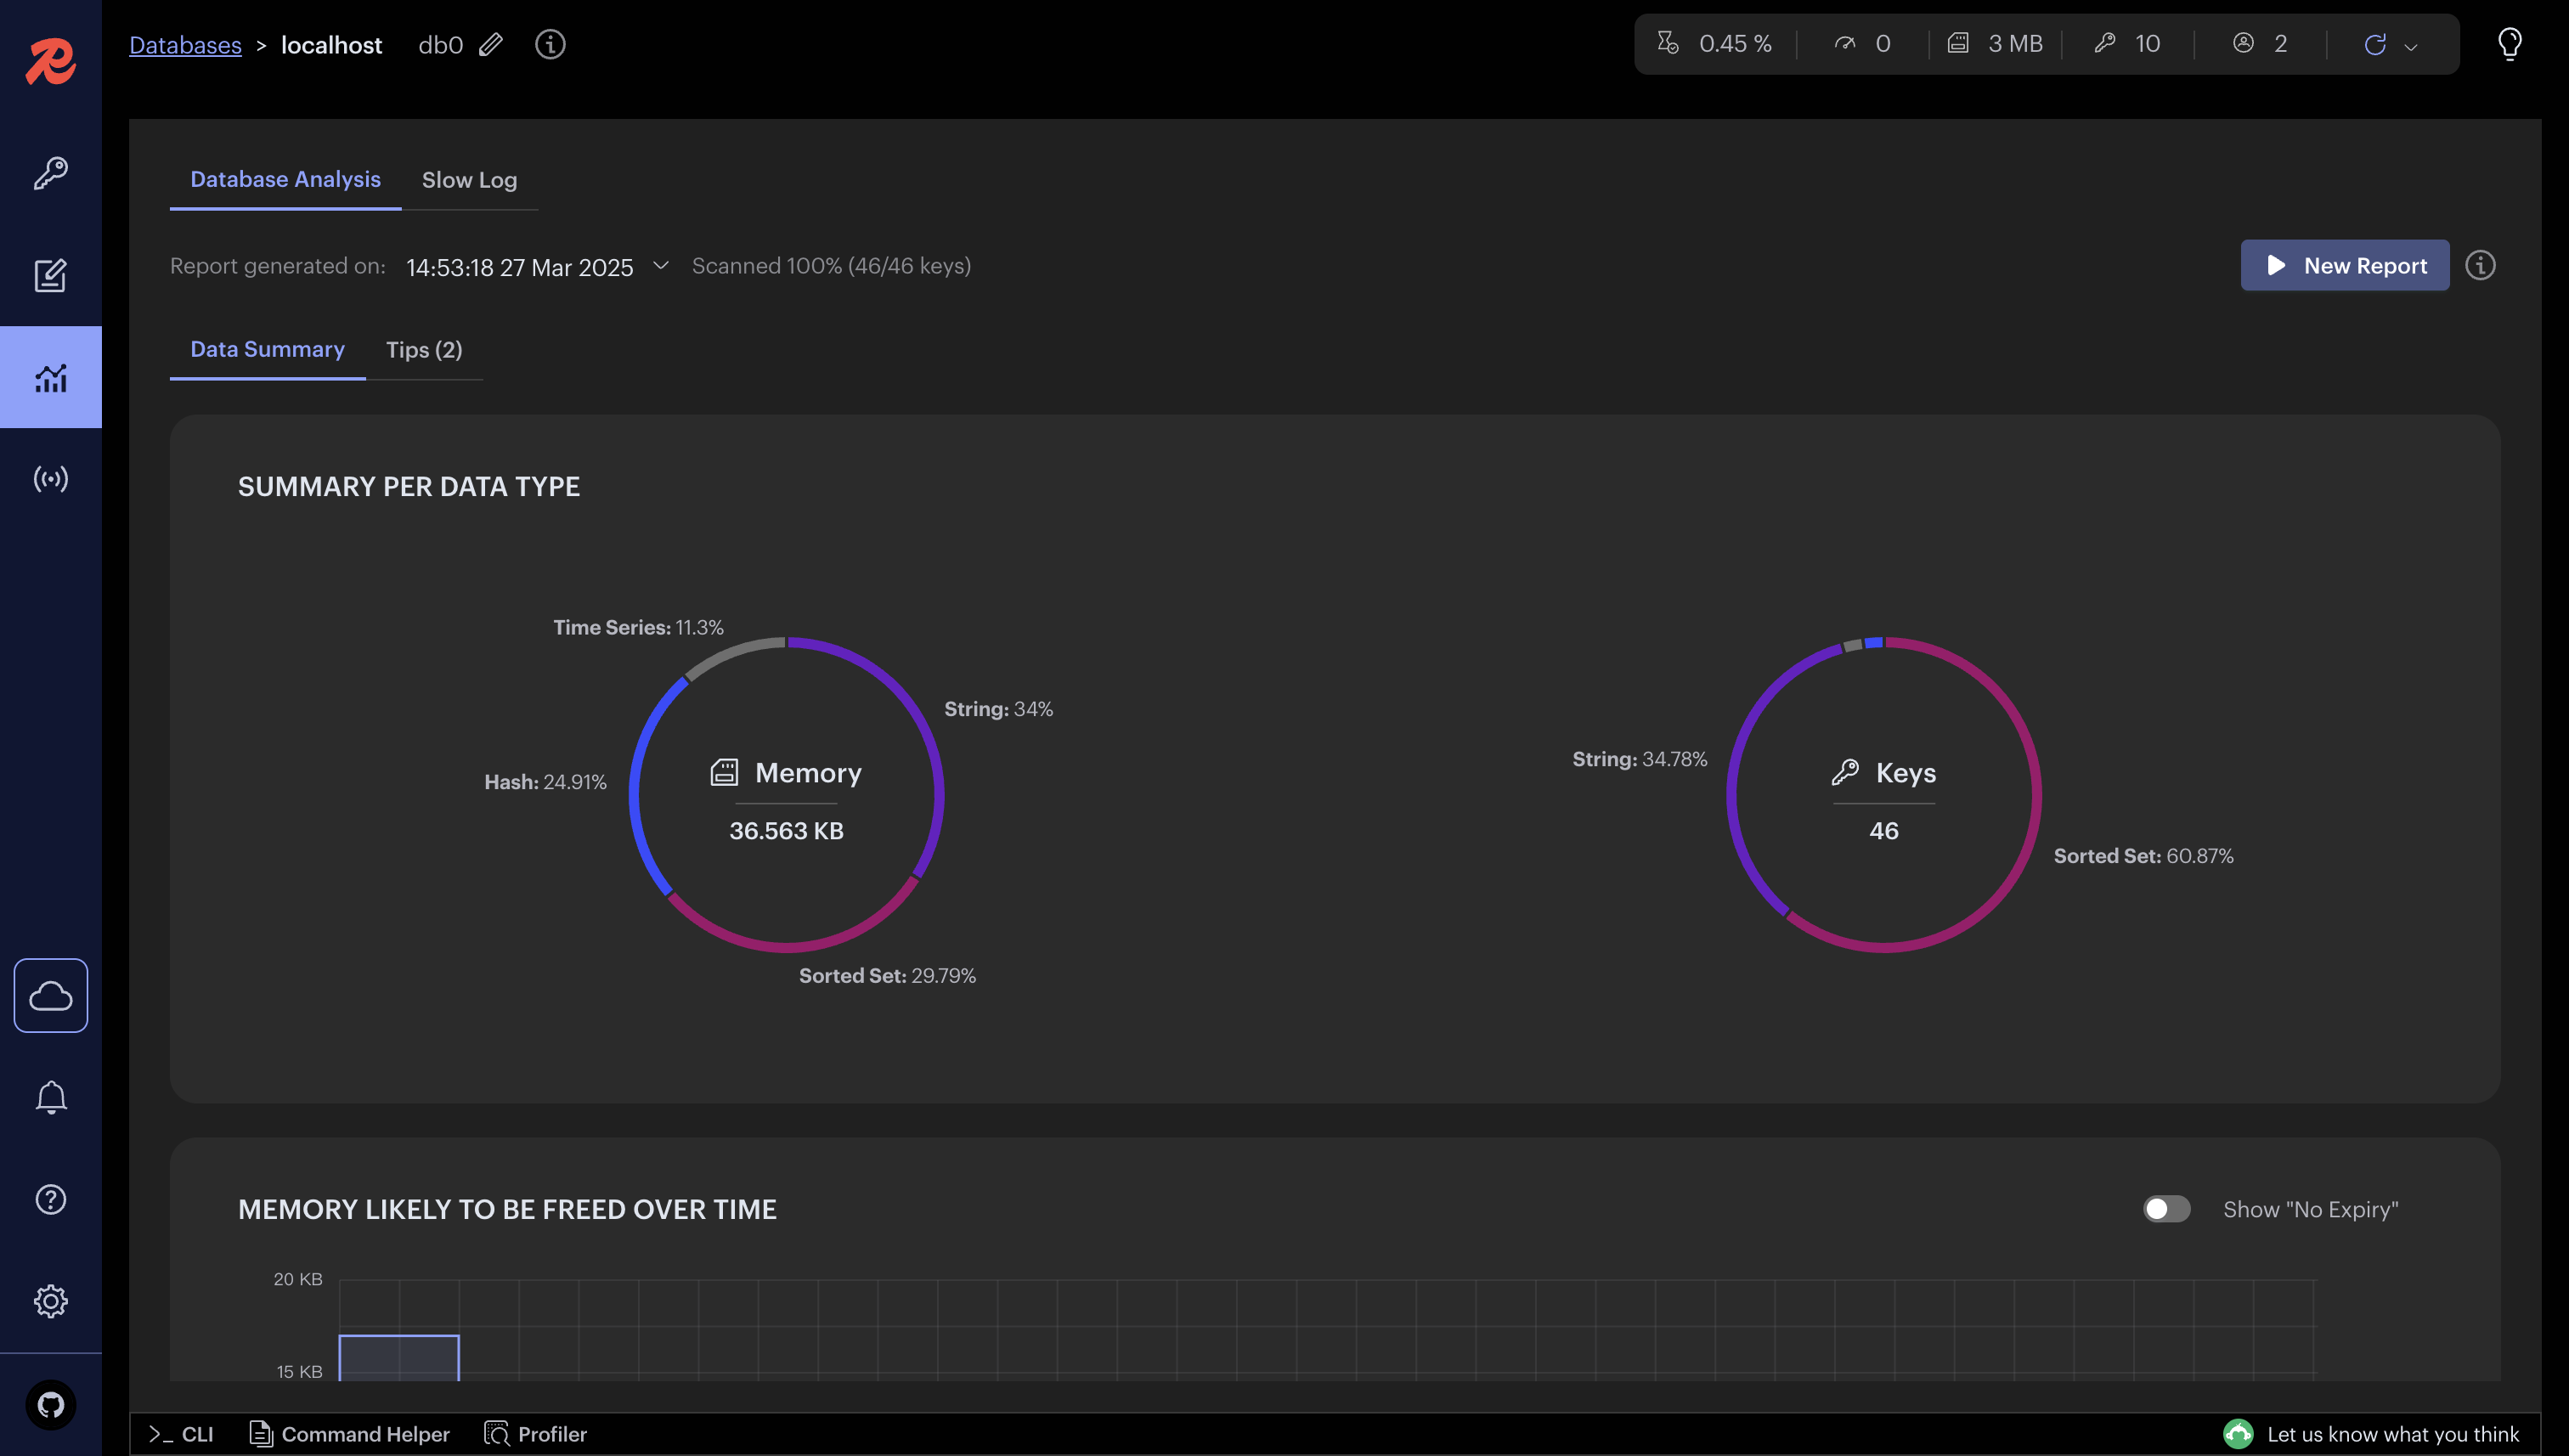Open the Pub/Sub broadcast icon
Viewport: 2569px width, 1456px height.
50,479
